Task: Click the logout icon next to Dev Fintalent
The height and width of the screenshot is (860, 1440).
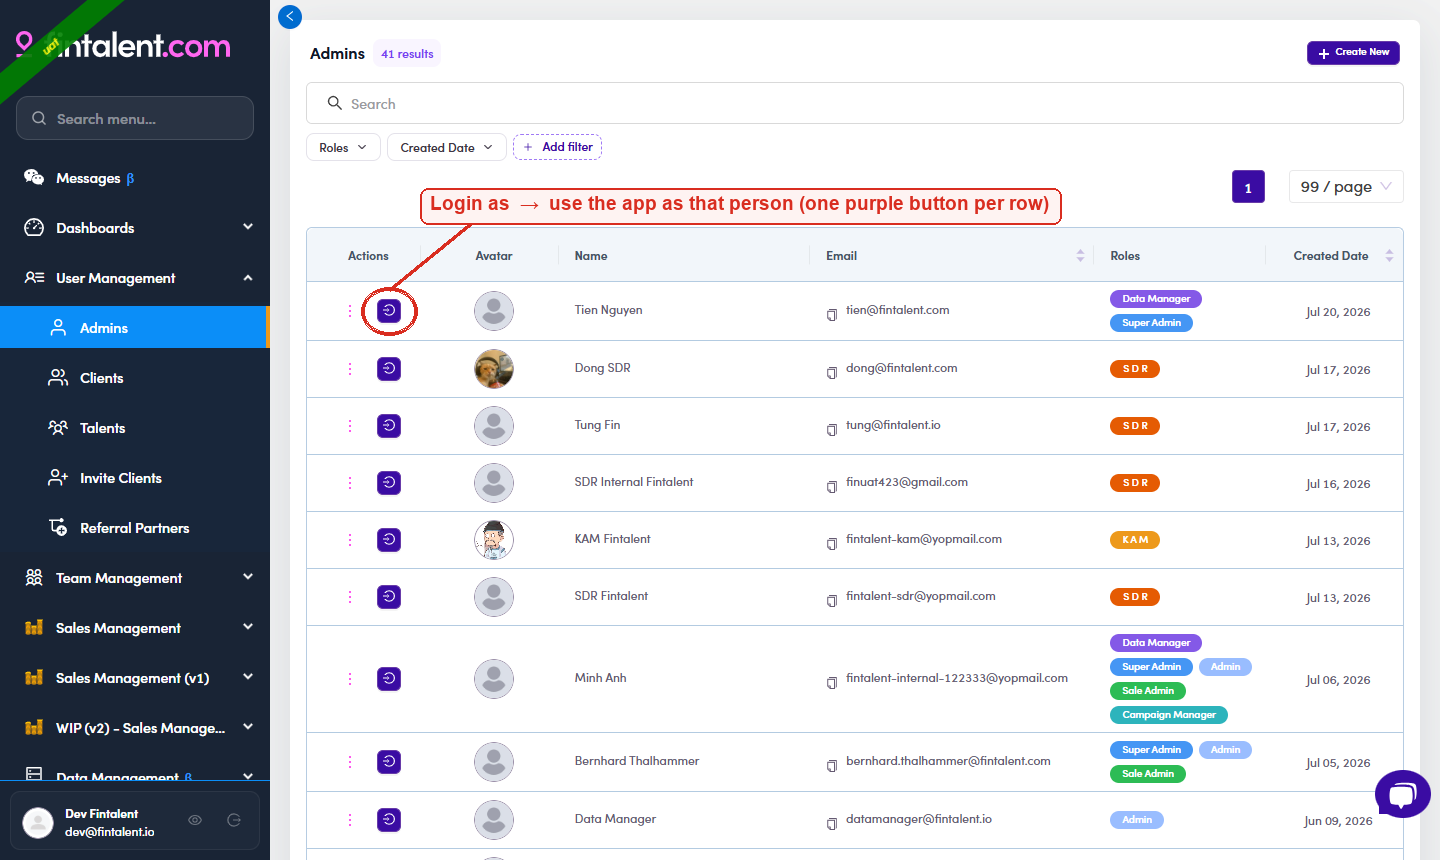Action: tap(234, 820)
